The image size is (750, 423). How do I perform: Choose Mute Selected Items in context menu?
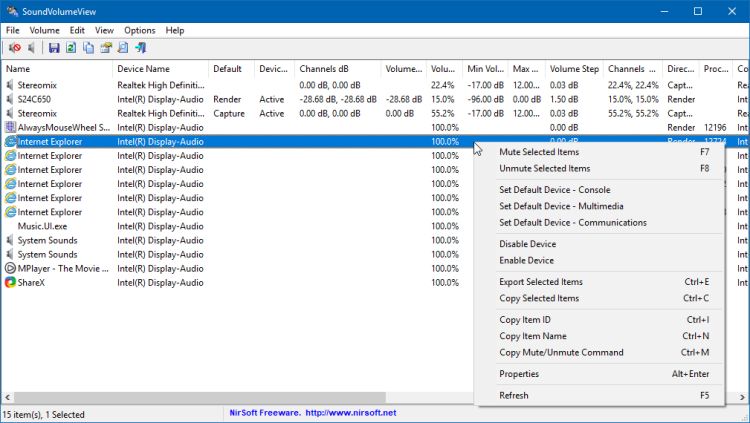coord(538,152)
